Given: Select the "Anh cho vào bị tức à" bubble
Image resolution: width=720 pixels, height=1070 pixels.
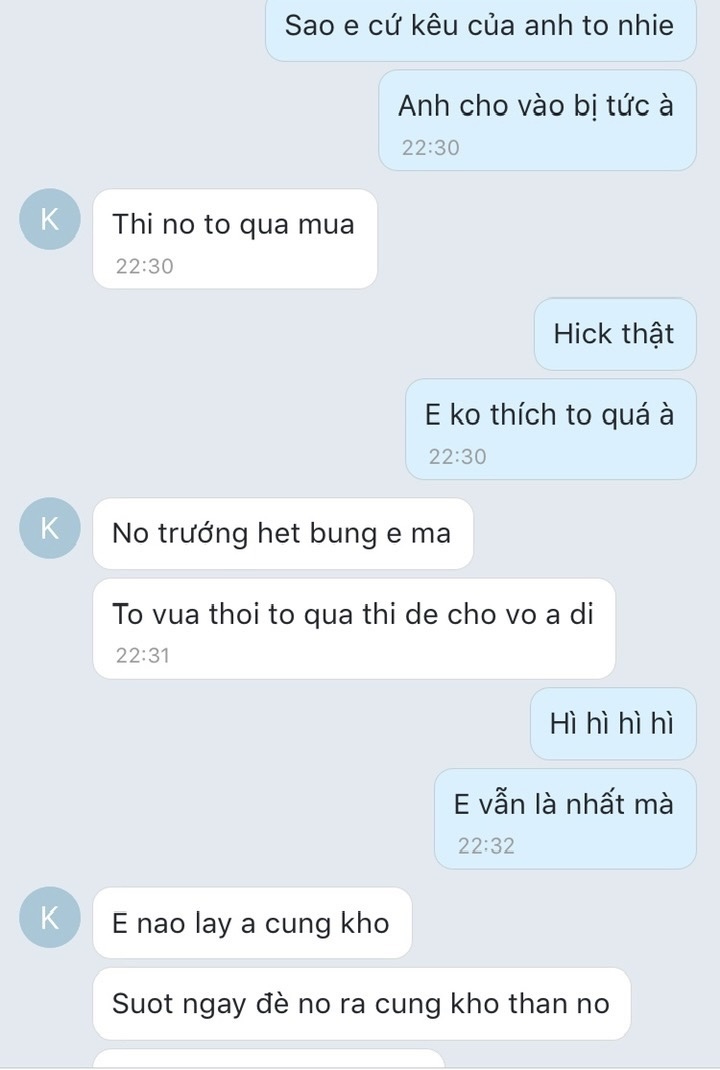Looking at the screenshot, I should [536, 119].
